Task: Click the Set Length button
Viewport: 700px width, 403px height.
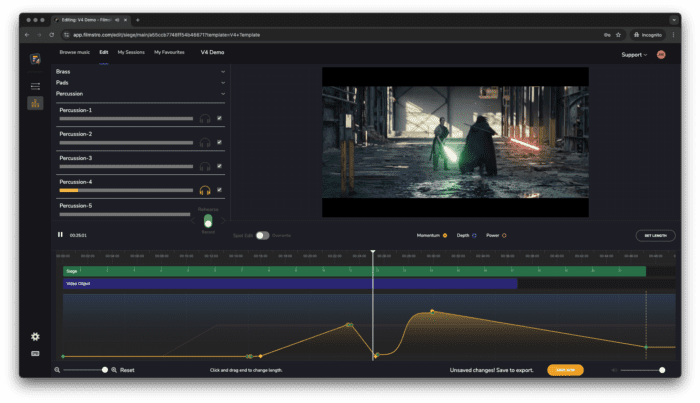Action: 655,235
